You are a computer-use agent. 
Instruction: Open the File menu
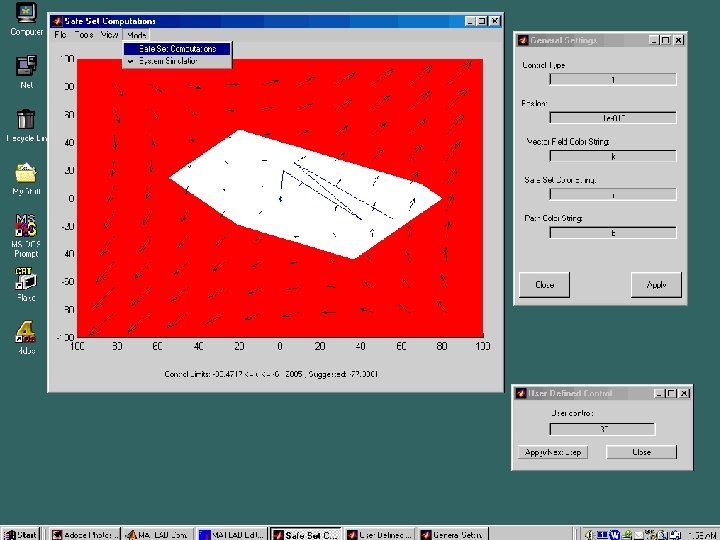[x=60, y=35]
